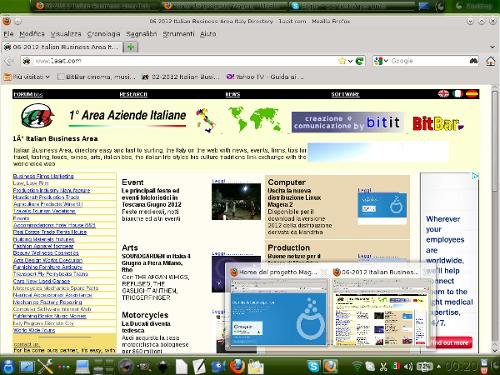The image size is (500, 375).
Task: Open the Cronologia menu
Action: coord(104,34)
